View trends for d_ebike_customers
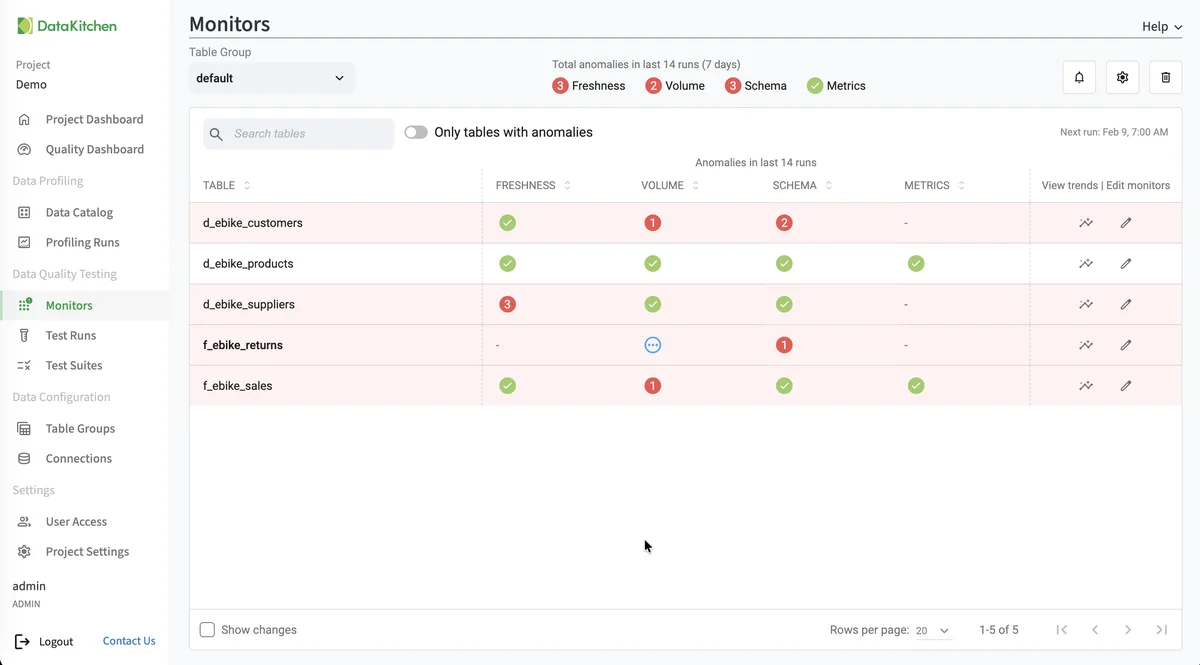 coord(1086,222)
